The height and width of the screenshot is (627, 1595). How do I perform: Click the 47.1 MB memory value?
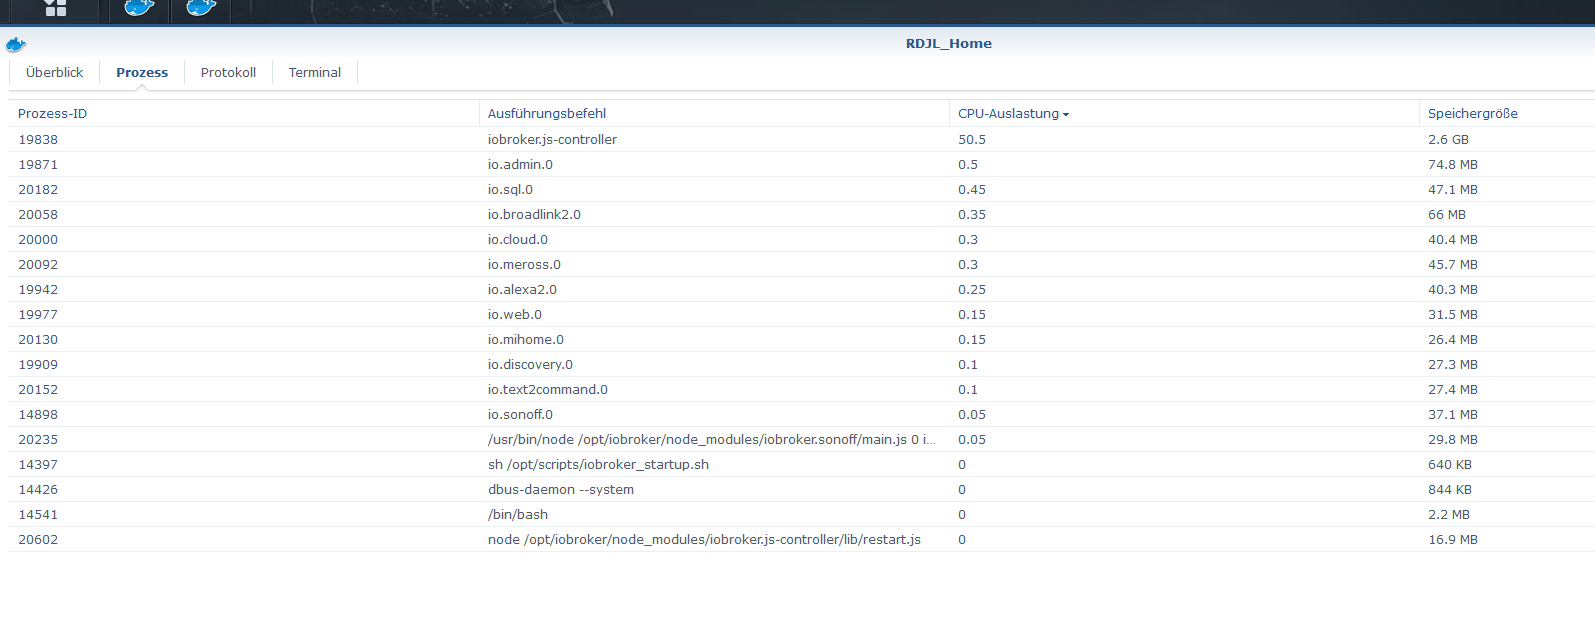pos(1453,190)
